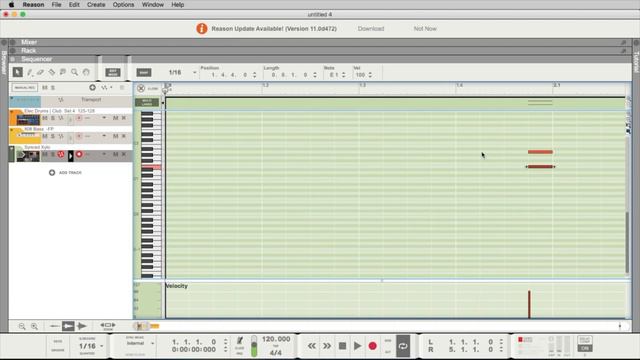Click the Stop transport button
This screenshot has height=360, width=640.
[x=342, y=346]
